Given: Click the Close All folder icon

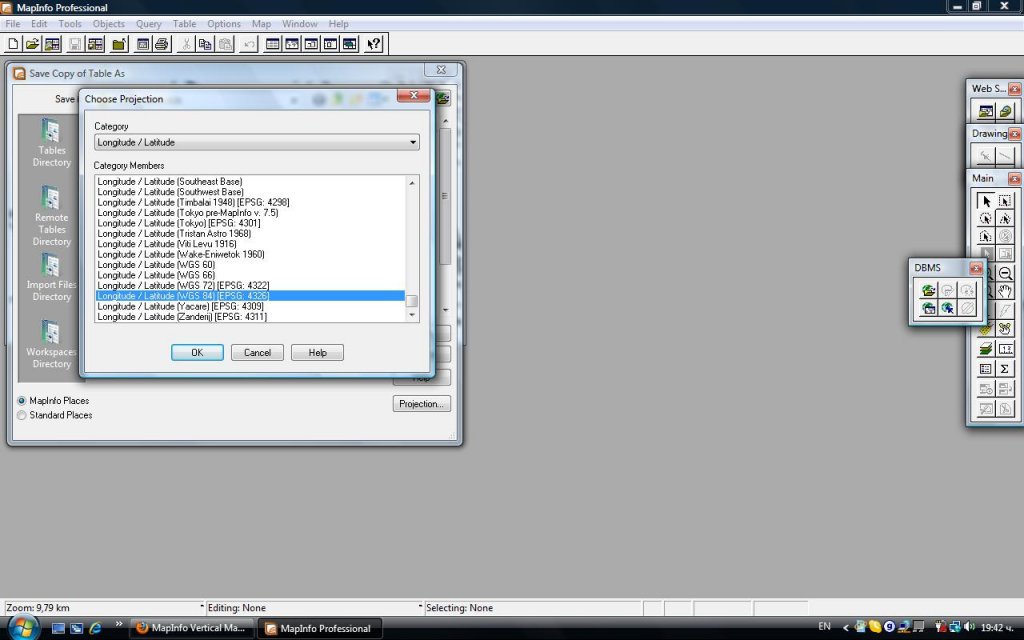Looking at the screenshot, I should 119,44.
